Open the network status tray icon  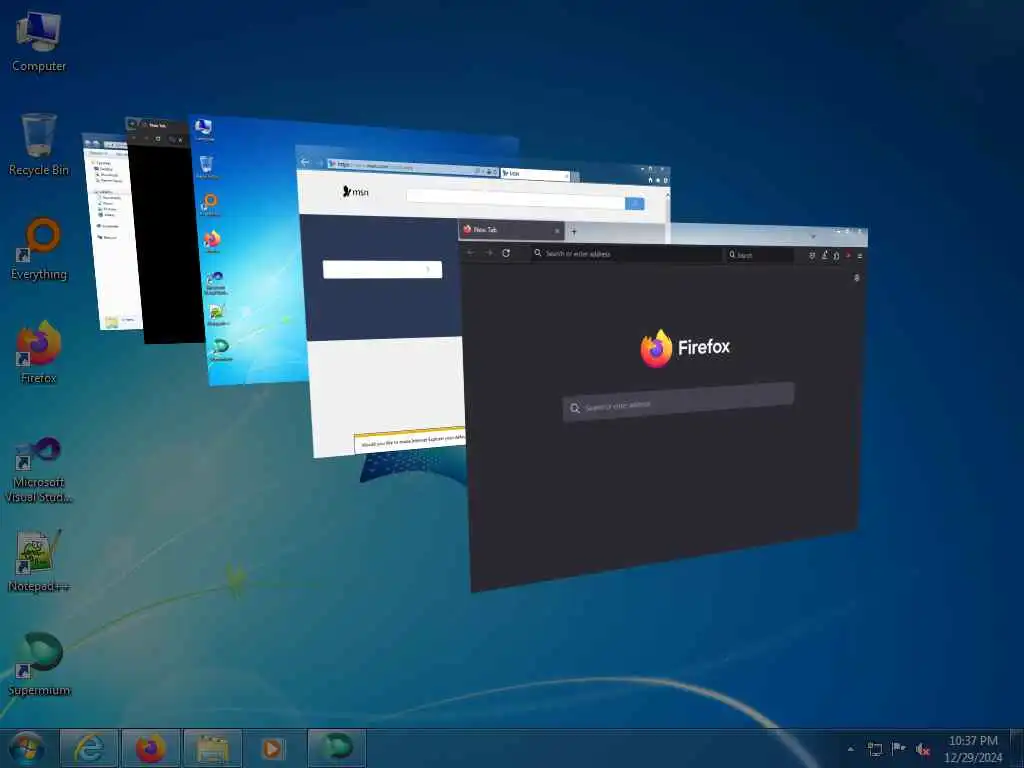(x=874, y=749)
